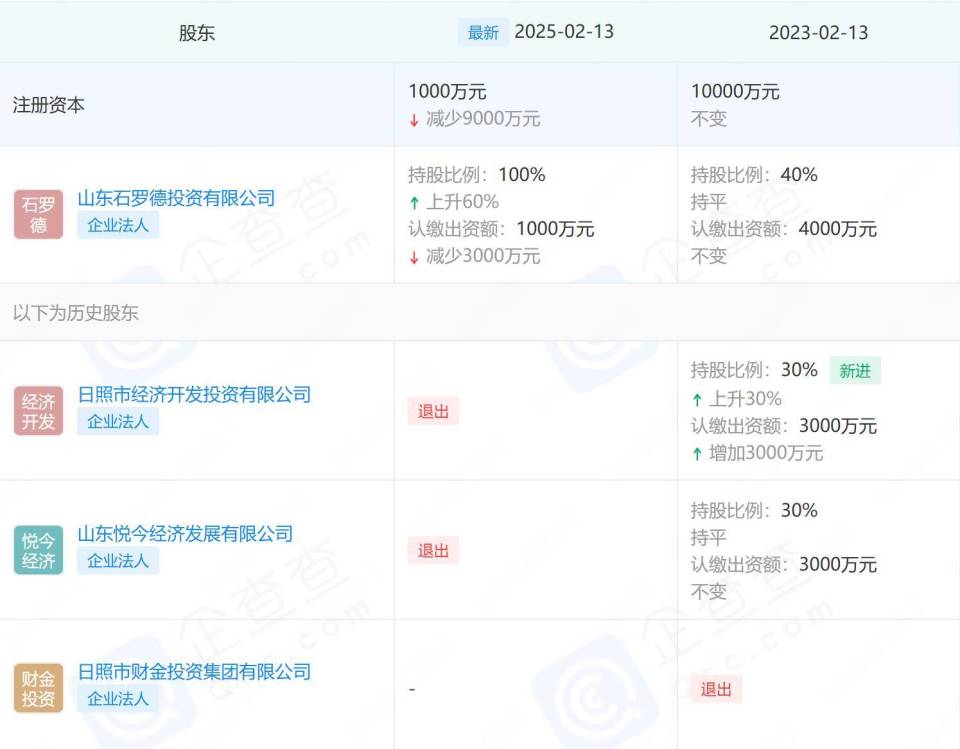
Task: Open 日照市经济开发投资有限公司 company link
Action: pyautogui.click(x=194, y=394)
